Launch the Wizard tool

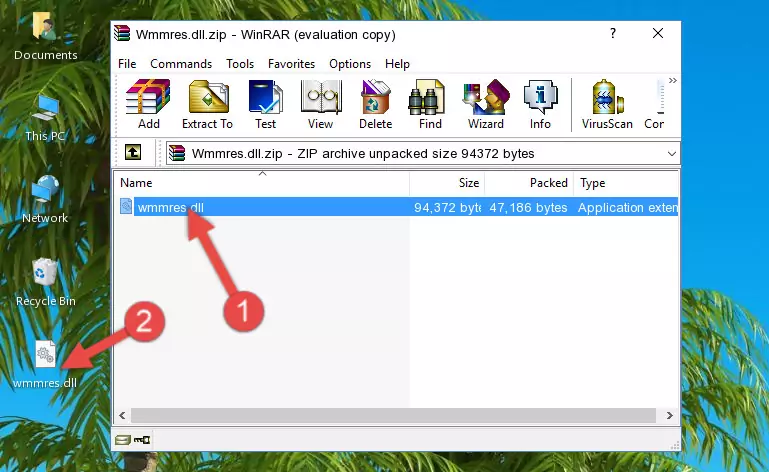[486, 105]
